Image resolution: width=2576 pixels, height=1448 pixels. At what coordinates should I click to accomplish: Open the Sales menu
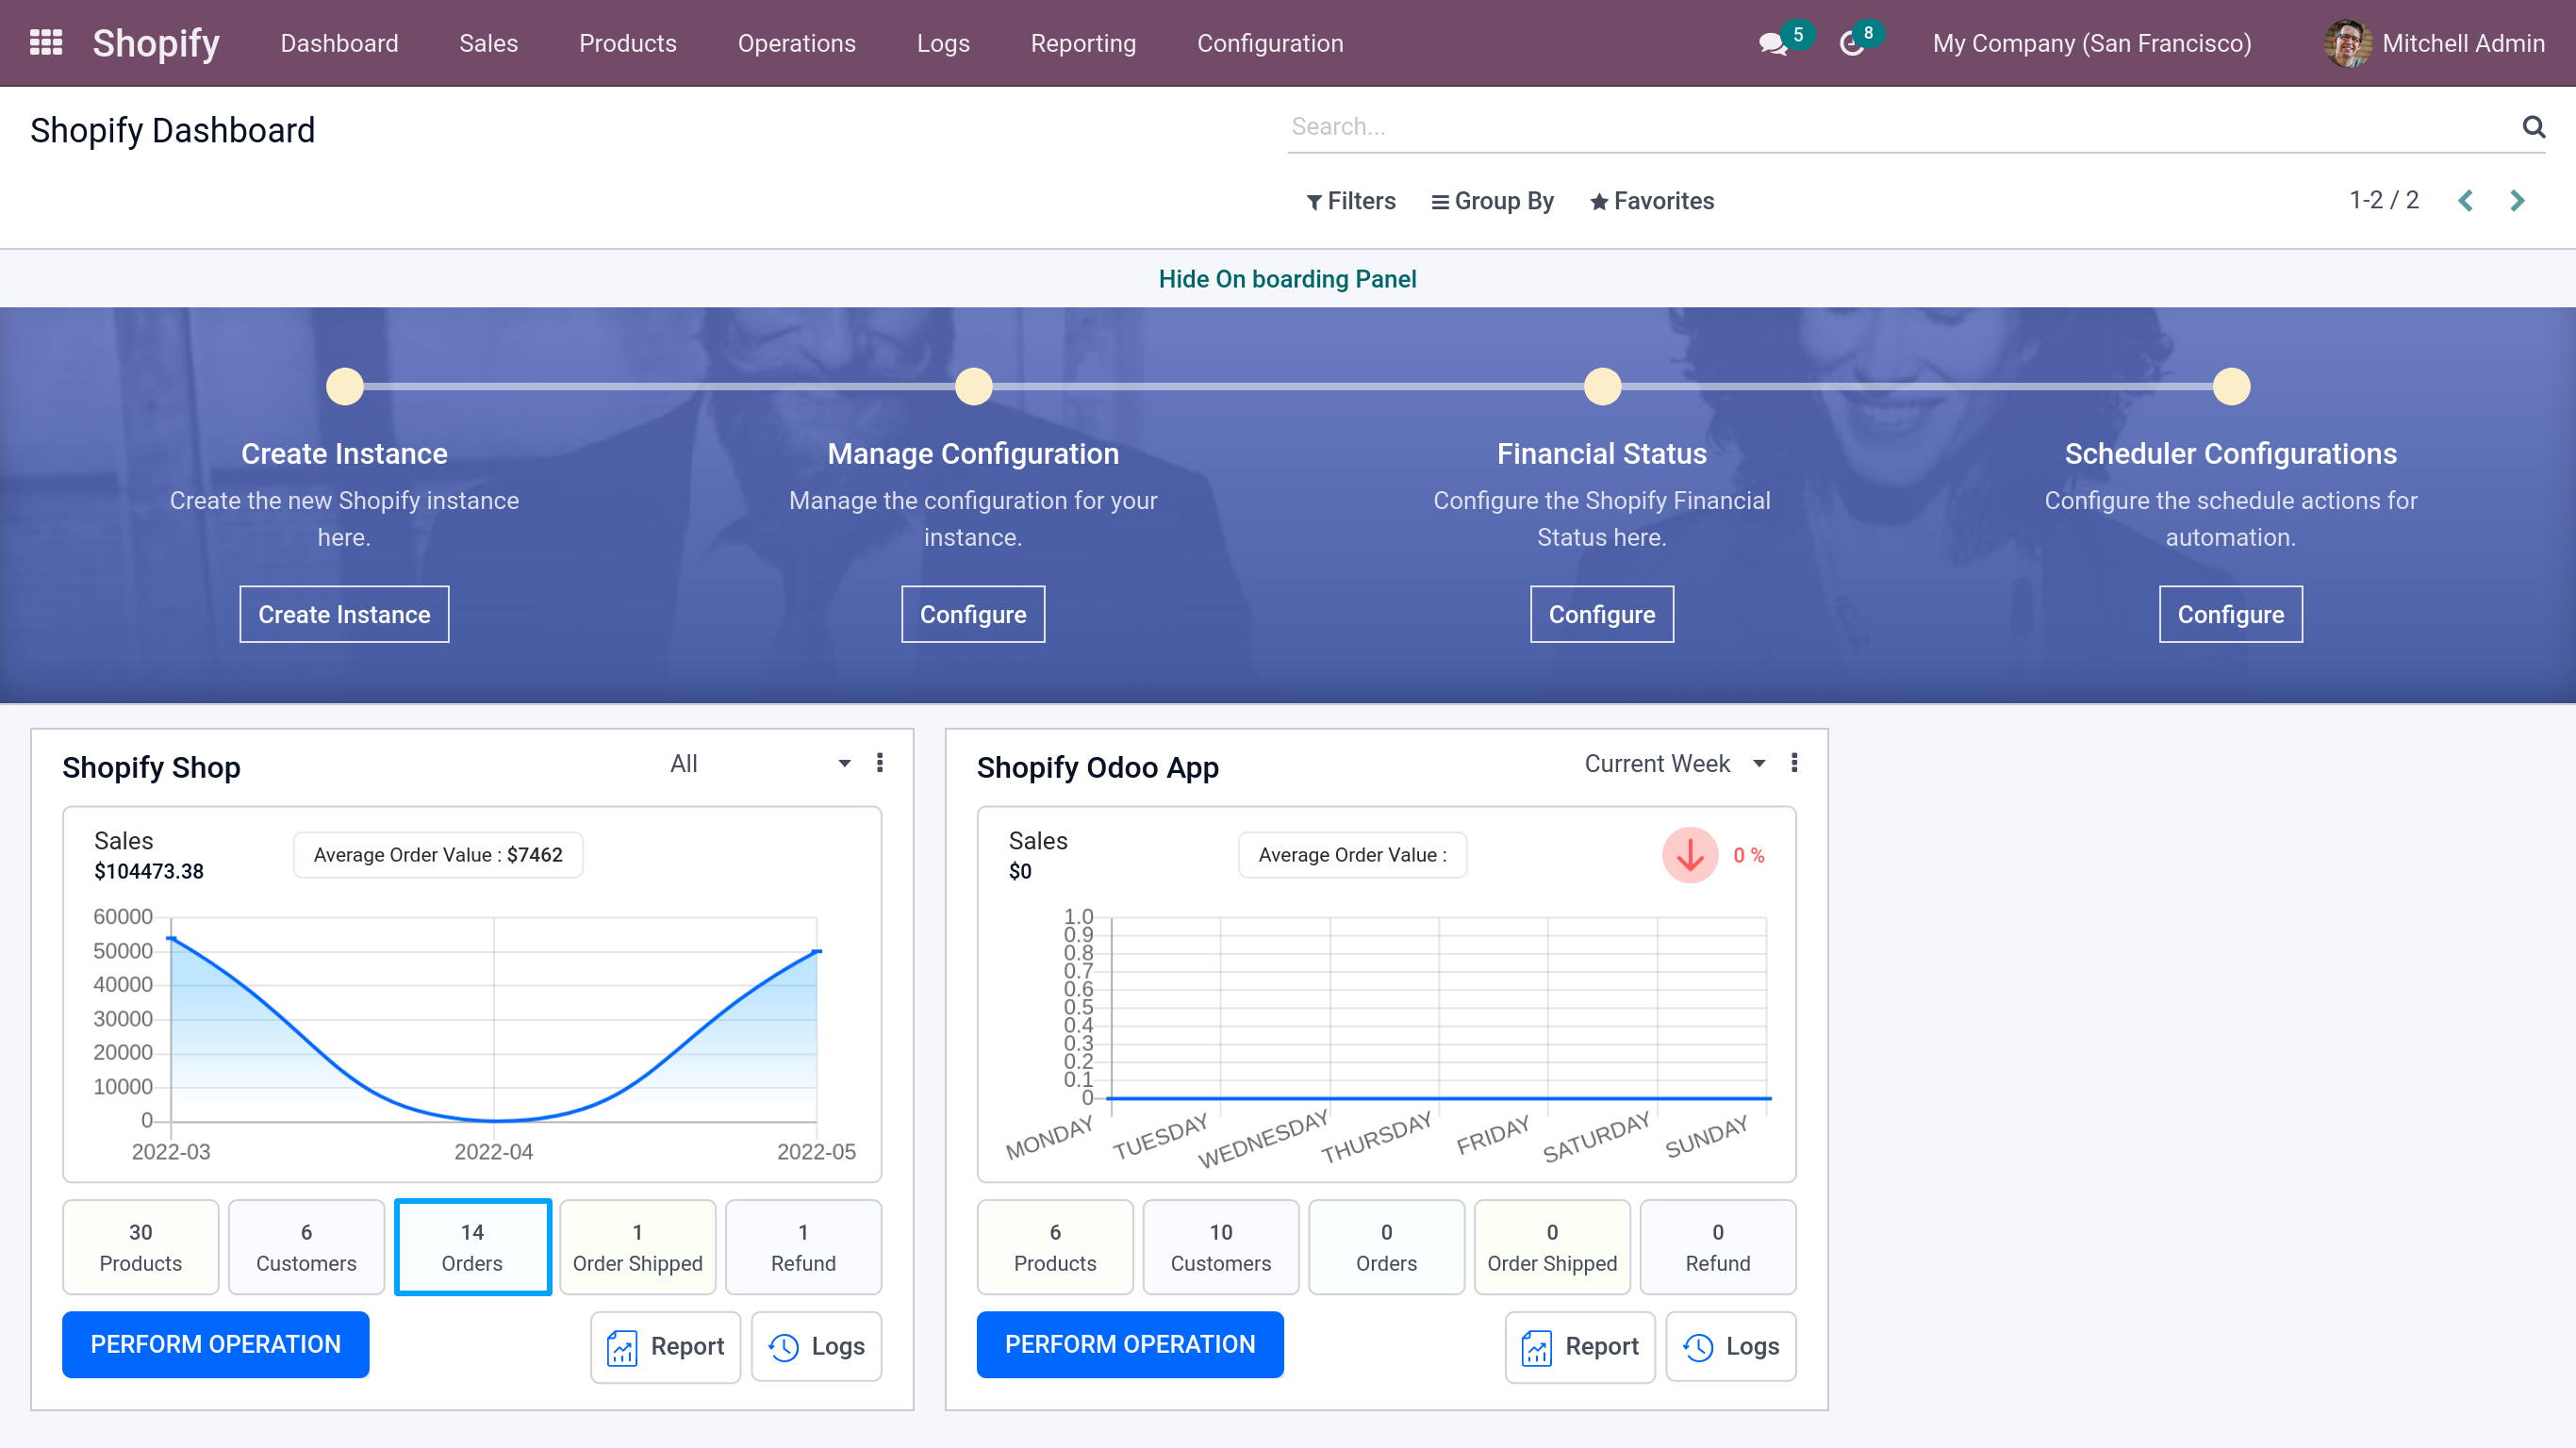[488, 44]
